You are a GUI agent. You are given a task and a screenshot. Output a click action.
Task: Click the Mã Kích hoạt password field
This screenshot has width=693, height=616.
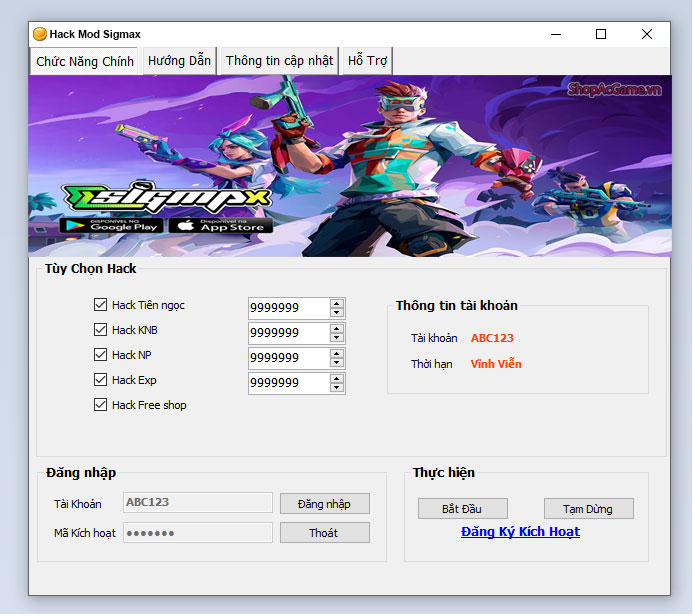(198, 532)
